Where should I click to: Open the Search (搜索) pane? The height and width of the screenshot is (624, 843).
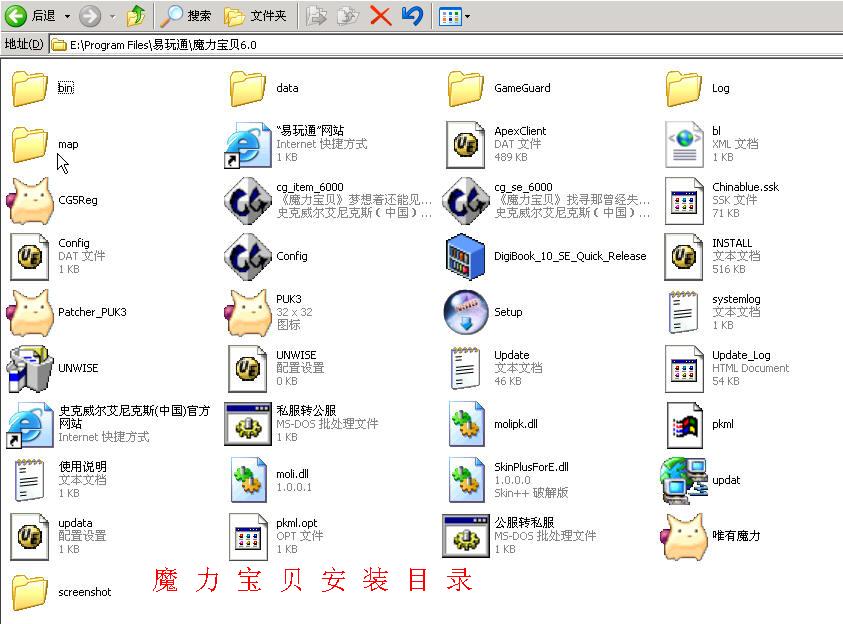(187, 16)
